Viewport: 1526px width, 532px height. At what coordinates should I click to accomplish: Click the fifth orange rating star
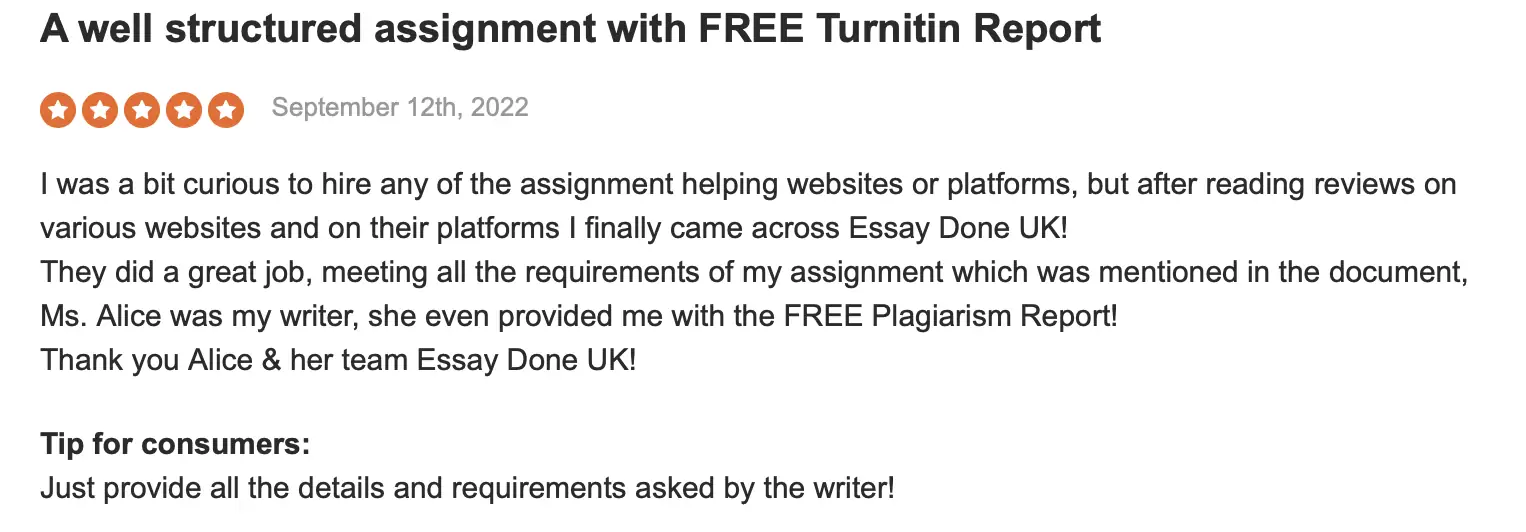[226, 110]
